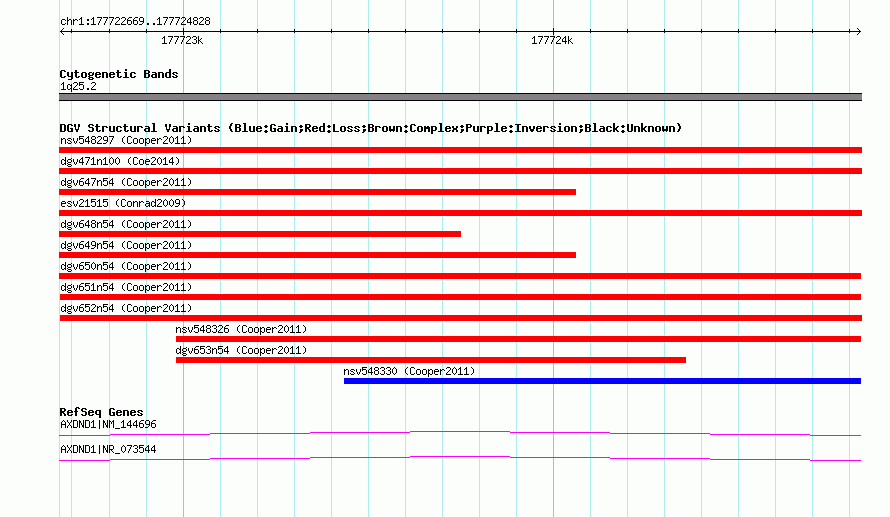Click the red bar for nsv548297
This screenshot has width=890, height=517.
[460, 150]
